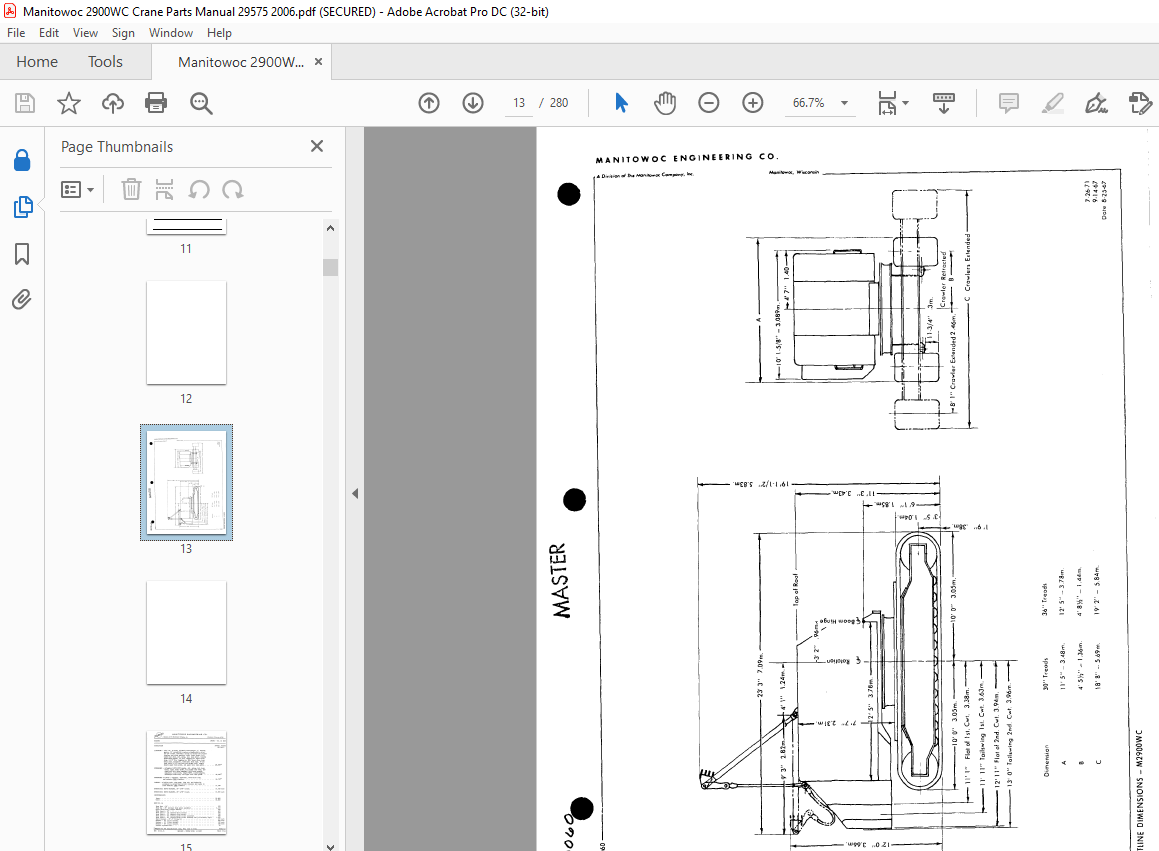Delete selected page with trash icon
This screenshot has height=851, width=1159.
[131, 189]
